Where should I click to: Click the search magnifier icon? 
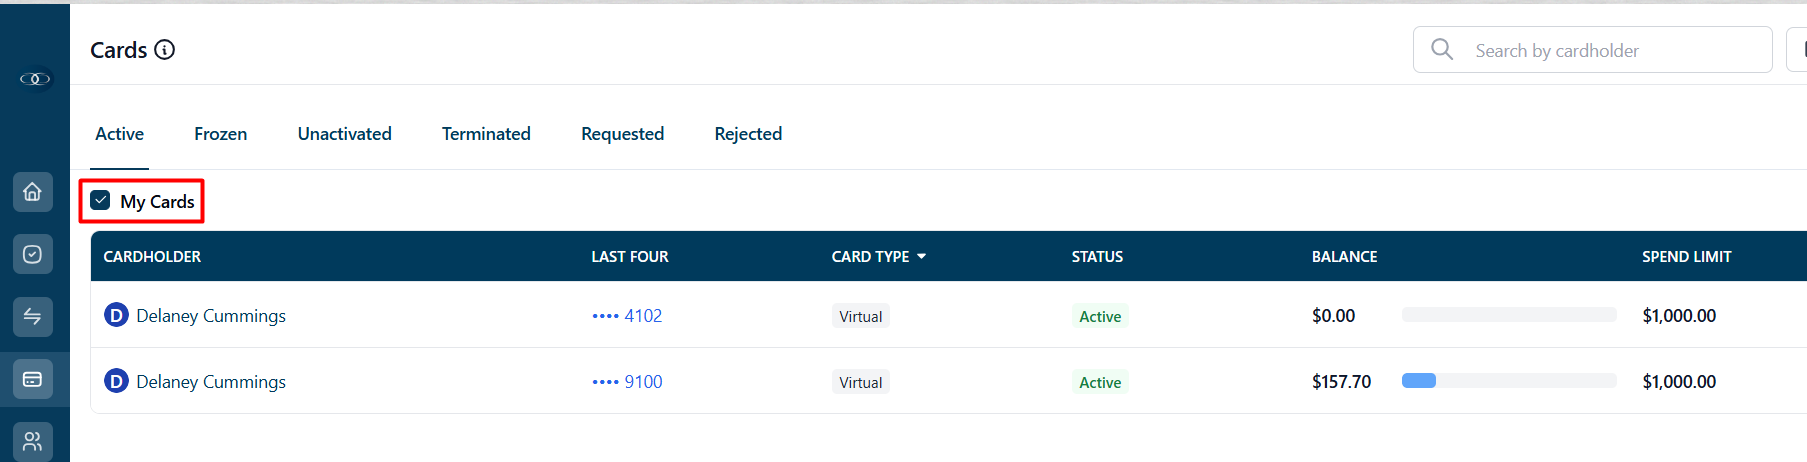coord(1442,49)
